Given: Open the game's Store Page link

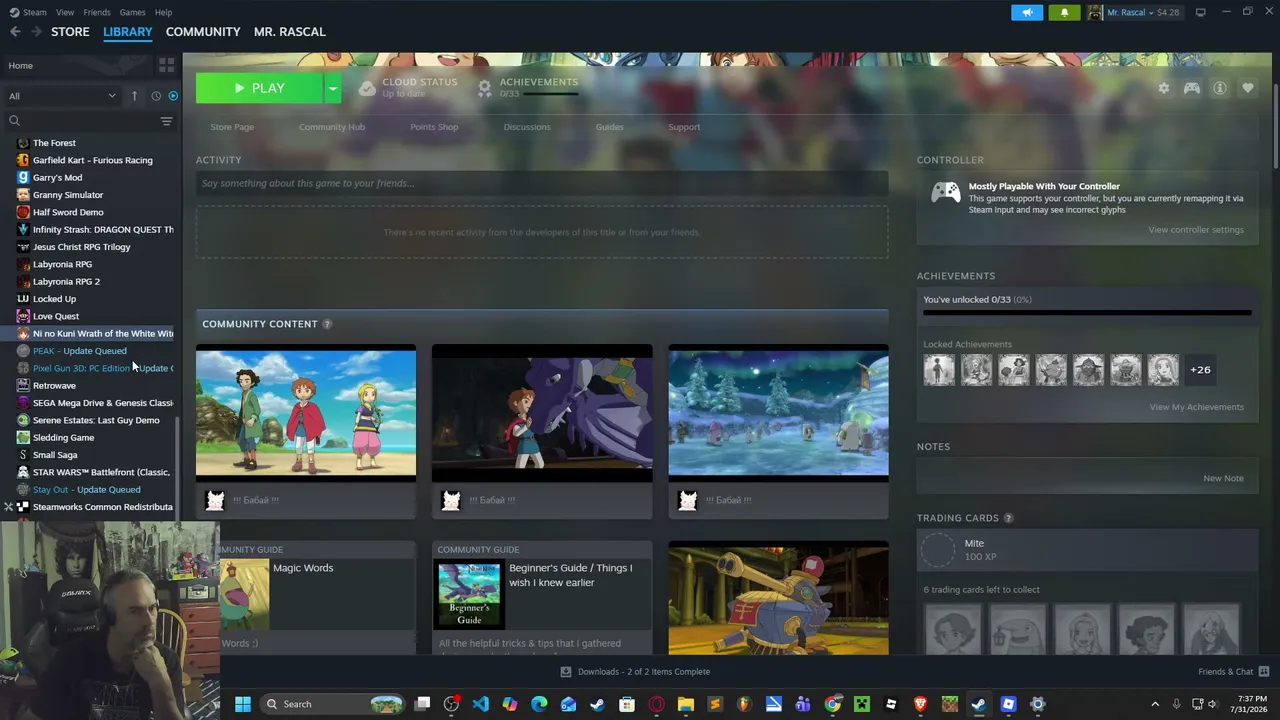Looking at the screenshot, I should pyautogui.click(x=232, y=127).
